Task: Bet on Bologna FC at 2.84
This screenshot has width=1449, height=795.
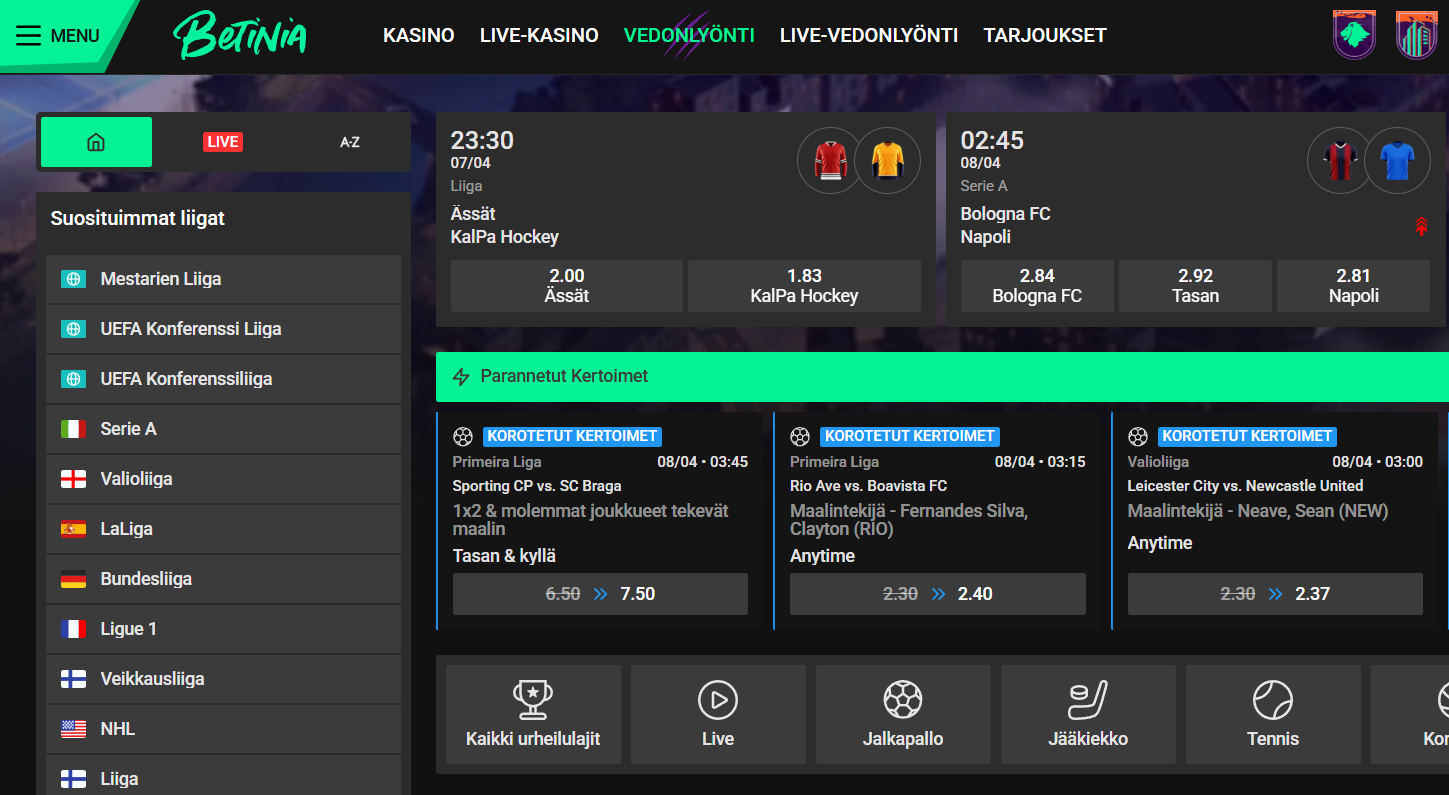Action: tap(1037, 286)
